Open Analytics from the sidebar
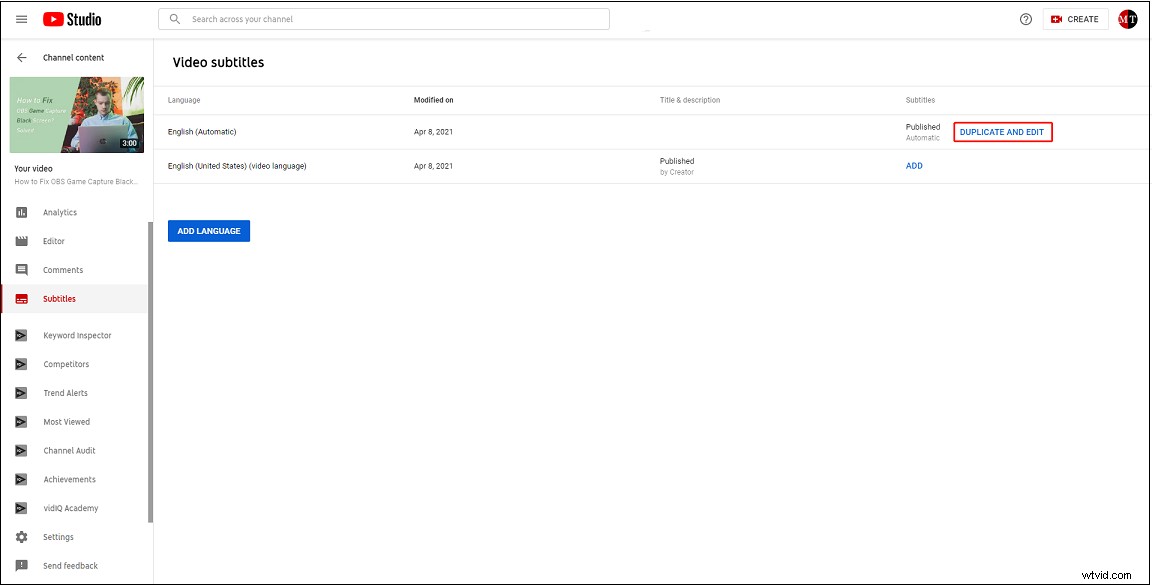The width and height of the screenshot is (1152, 585). (21, 212)
